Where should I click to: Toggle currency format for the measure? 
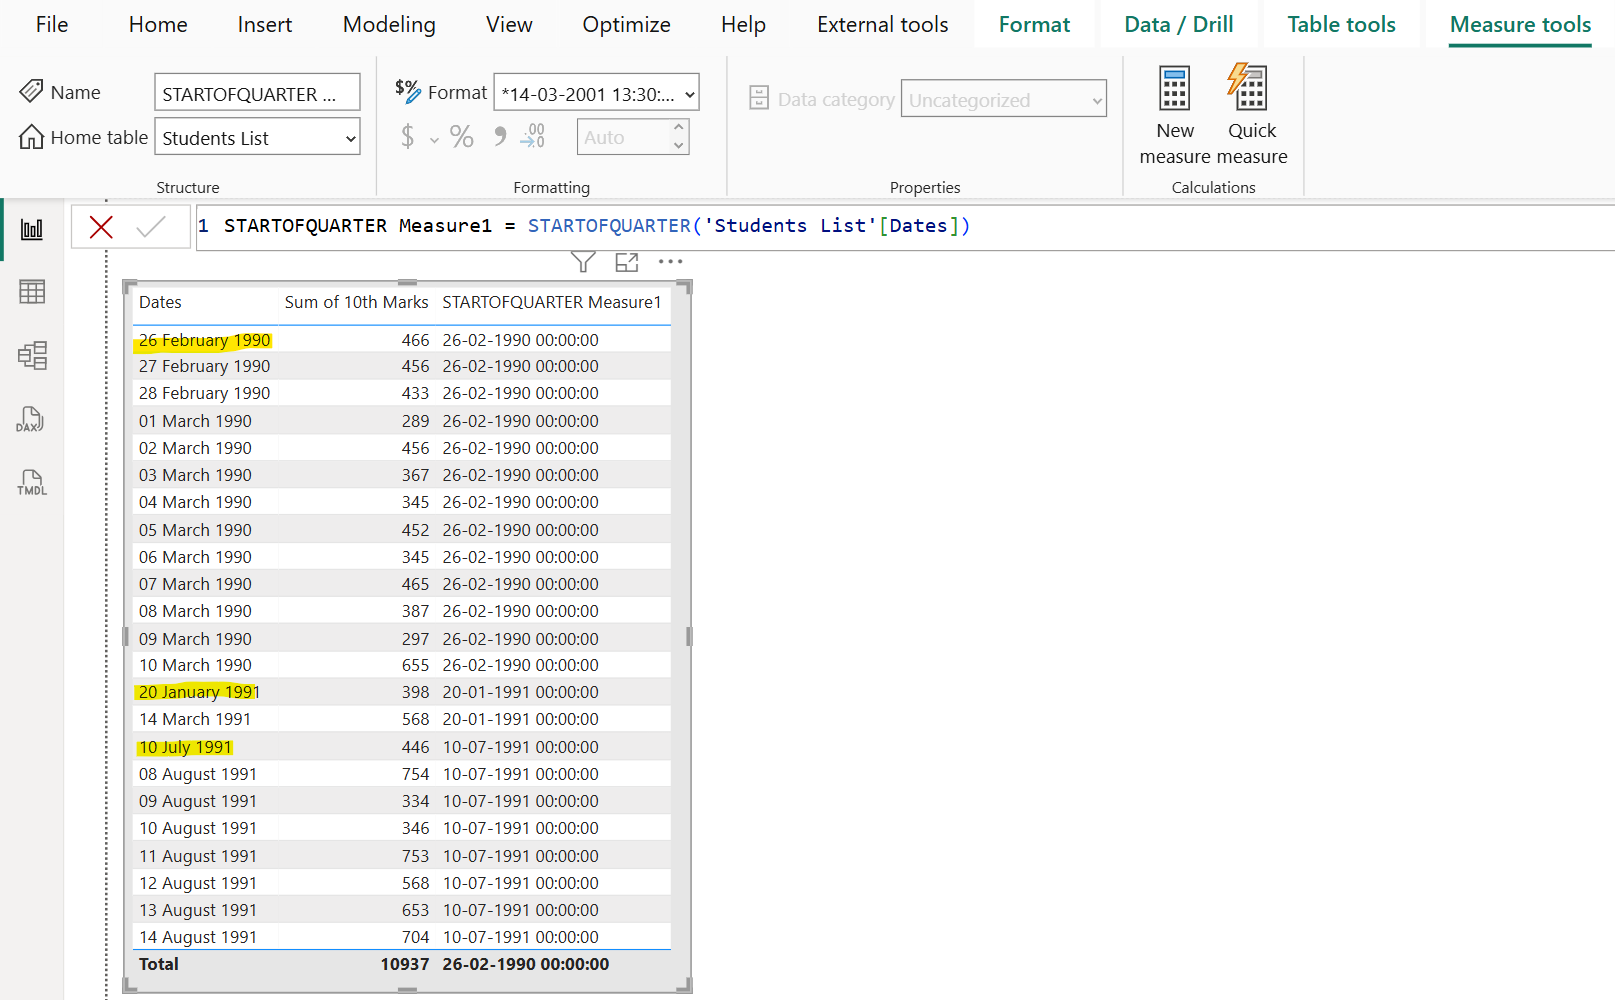coord(408,136)
